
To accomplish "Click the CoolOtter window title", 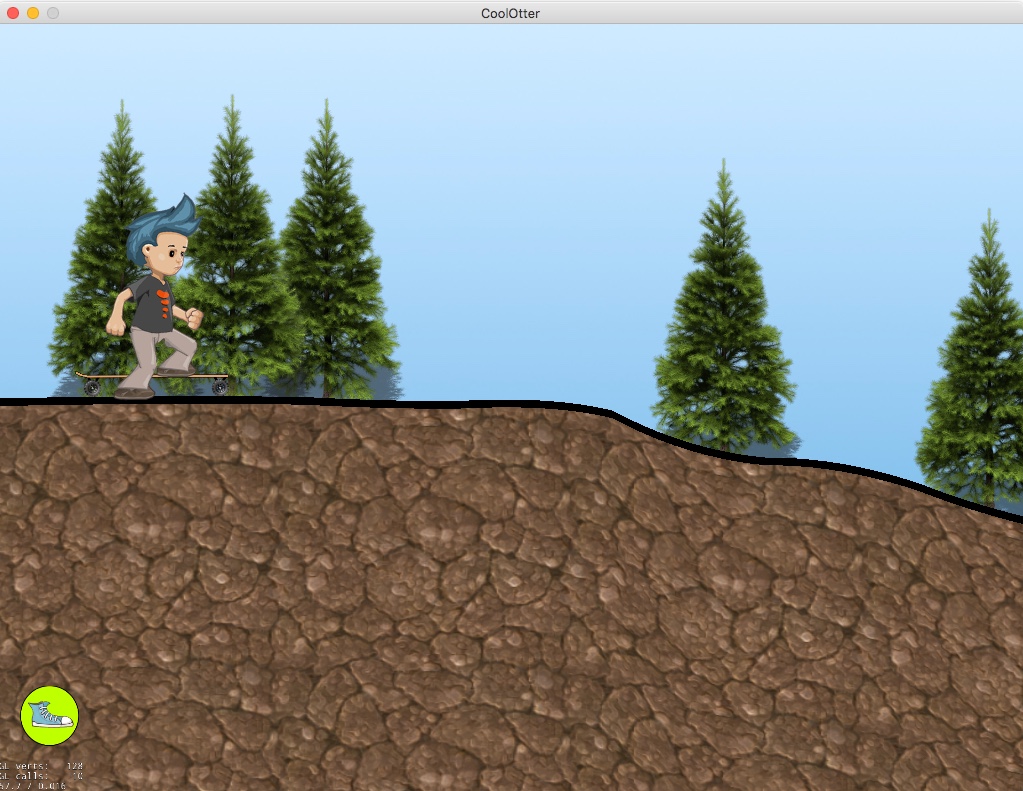I will (x=511, y=13).
